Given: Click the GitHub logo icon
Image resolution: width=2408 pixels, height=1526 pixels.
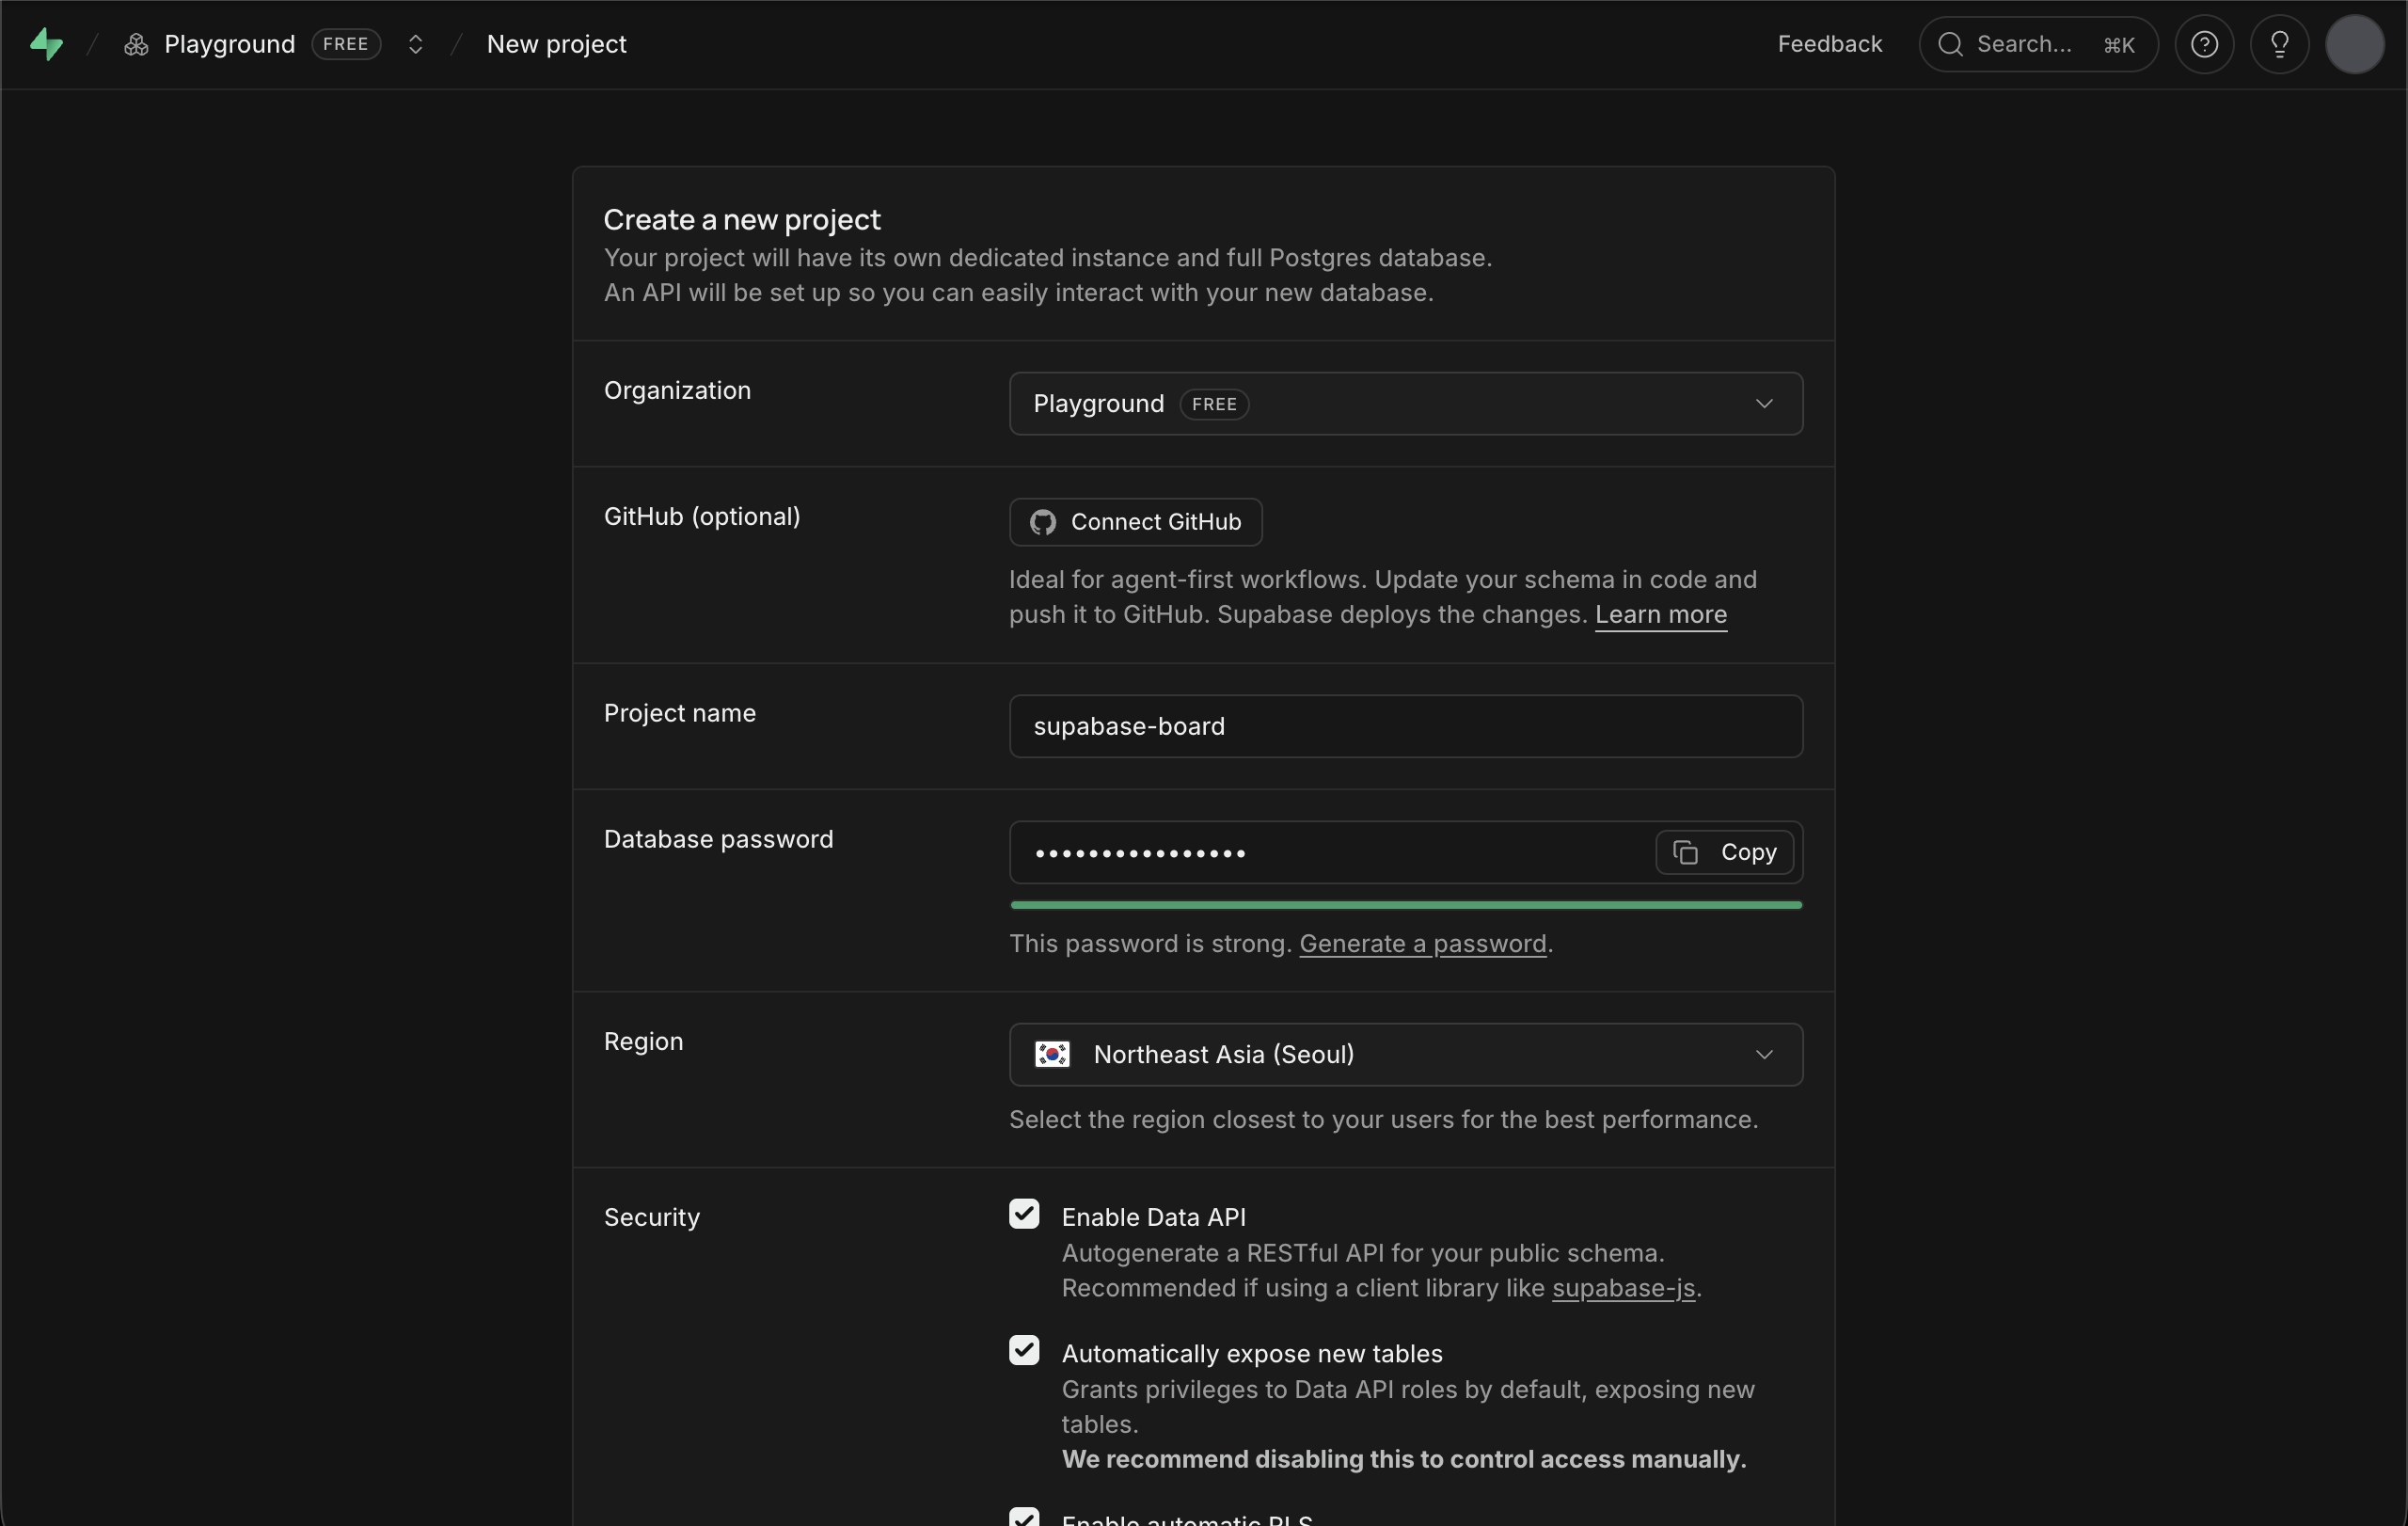Looking at the screenshot, I should 1043,522.
